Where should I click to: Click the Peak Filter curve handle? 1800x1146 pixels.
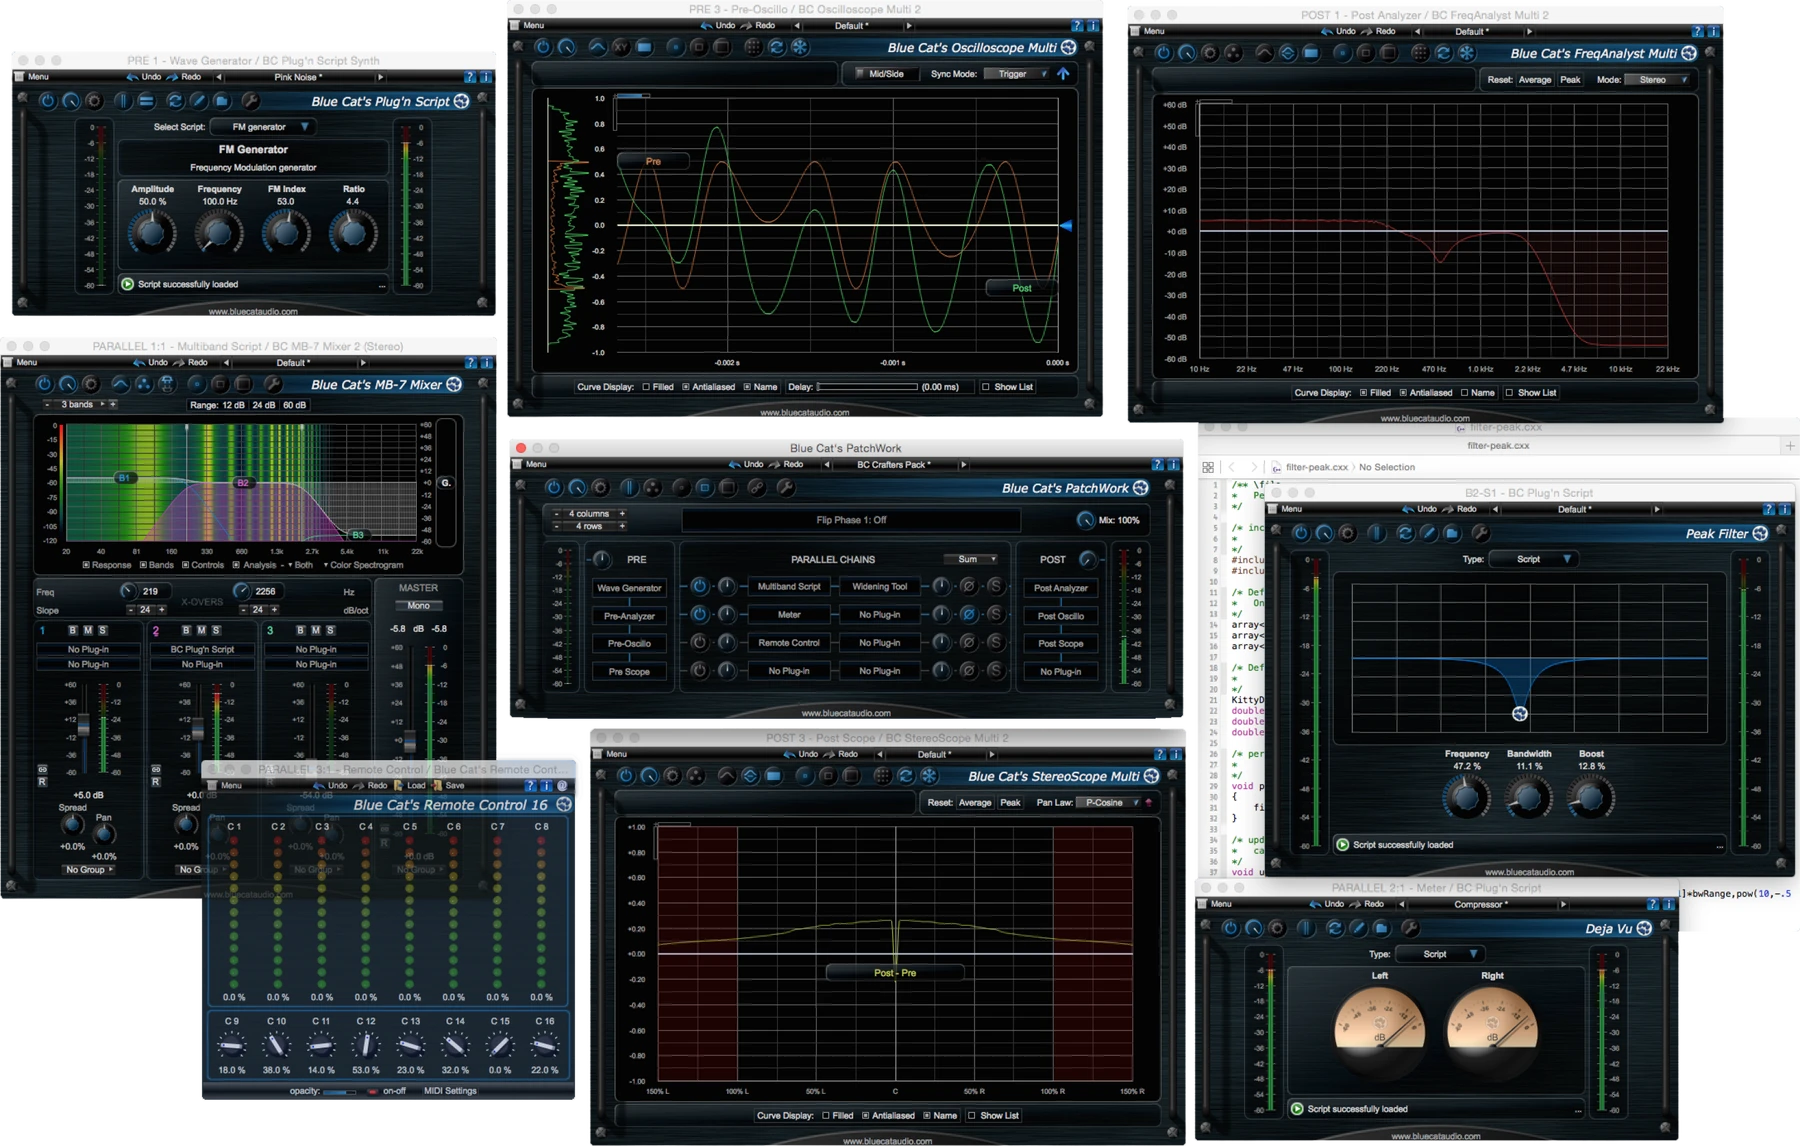[1520, 713]
